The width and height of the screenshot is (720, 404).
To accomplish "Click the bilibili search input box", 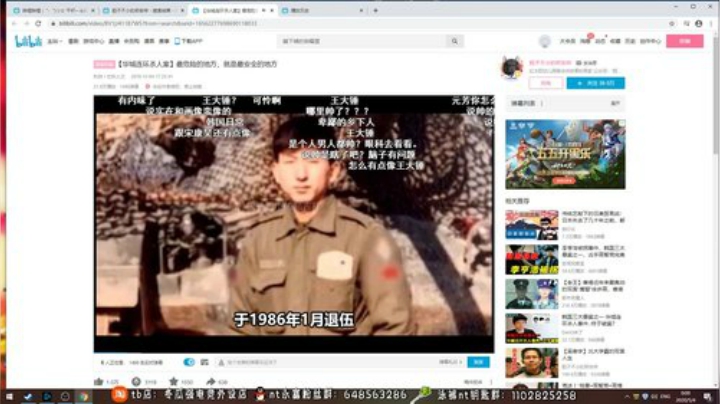I will (362, 41).
